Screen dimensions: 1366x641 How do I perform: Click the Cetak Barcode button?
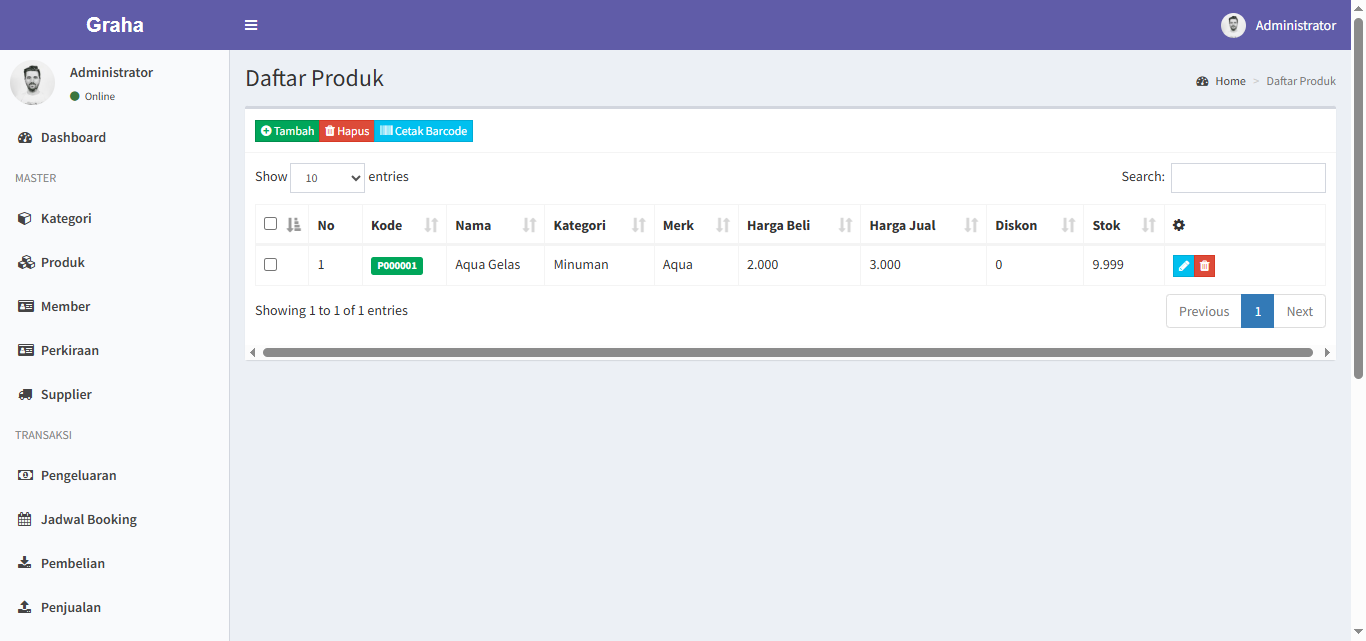[x=423, y=131]
